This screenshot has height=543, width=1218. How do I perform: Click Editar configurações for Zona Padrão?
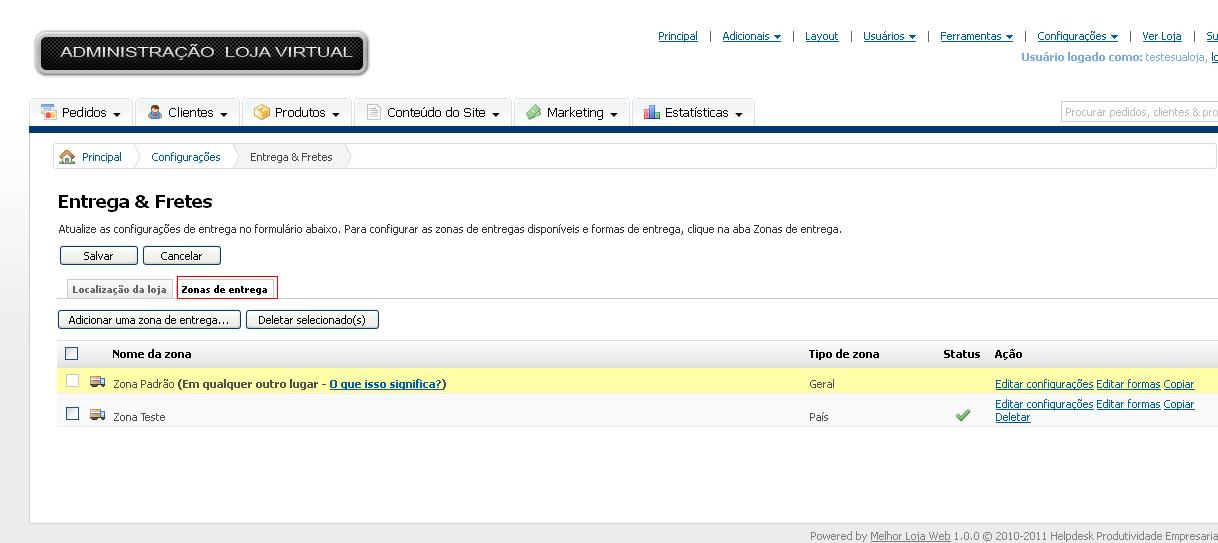[x=1044, y=384]
